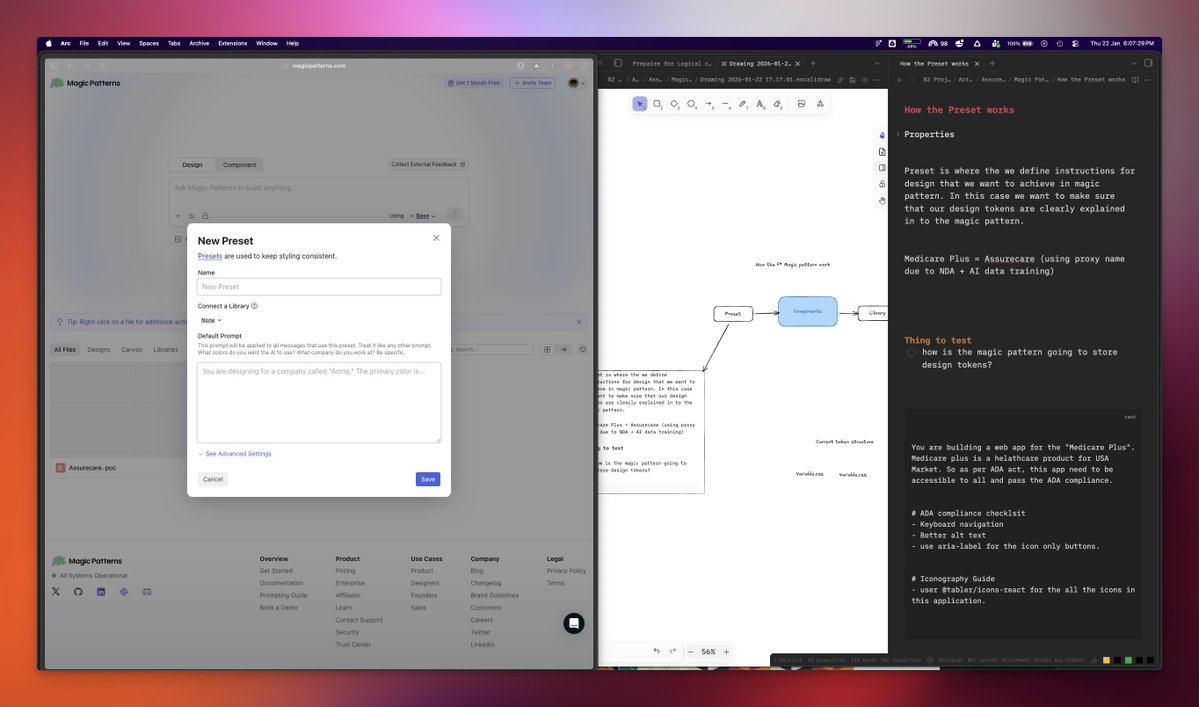Click the file export icon in side strip
Image resolution: width=1199 pixels, height=707 pixels.
coord(882,151)
